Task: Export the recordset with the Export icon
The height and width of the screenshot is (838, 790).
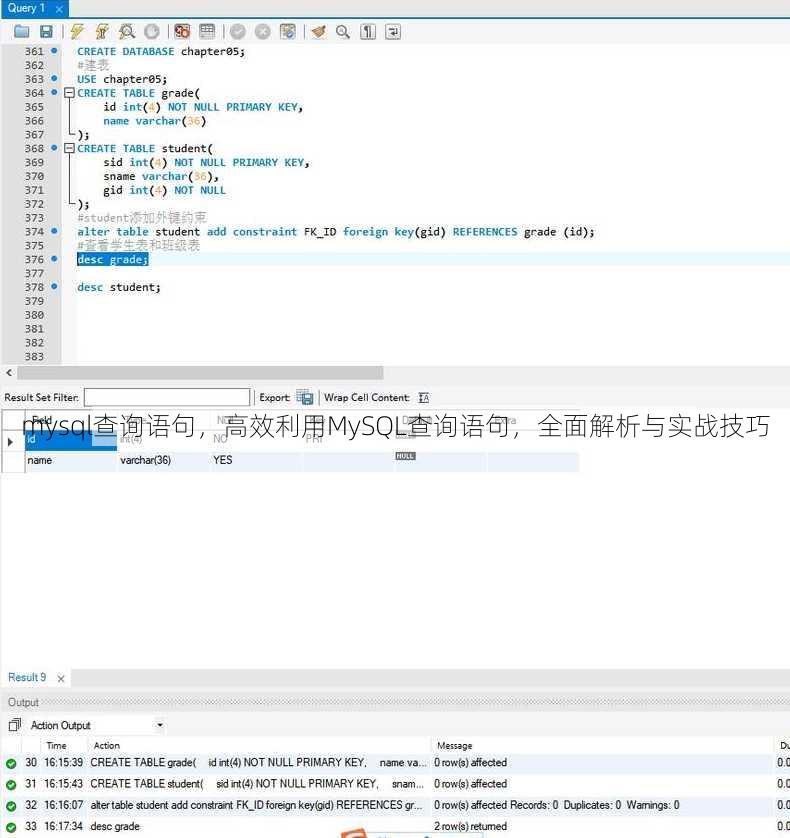Action: click(305, 397)
